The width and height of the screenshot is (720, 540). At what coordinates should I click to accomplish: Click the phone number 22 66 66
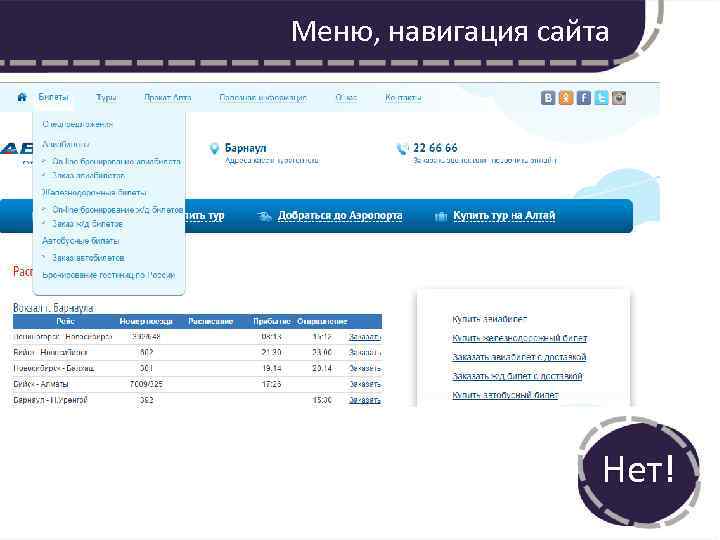(x=435, y=148)
